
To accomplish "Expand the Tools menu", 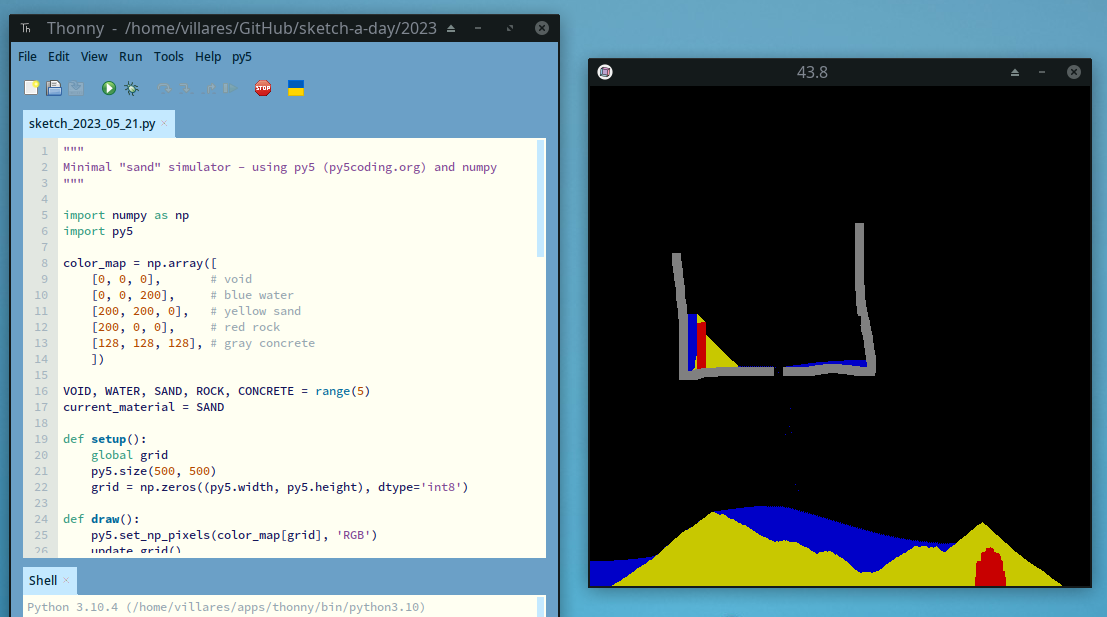I will pos(168,57).
